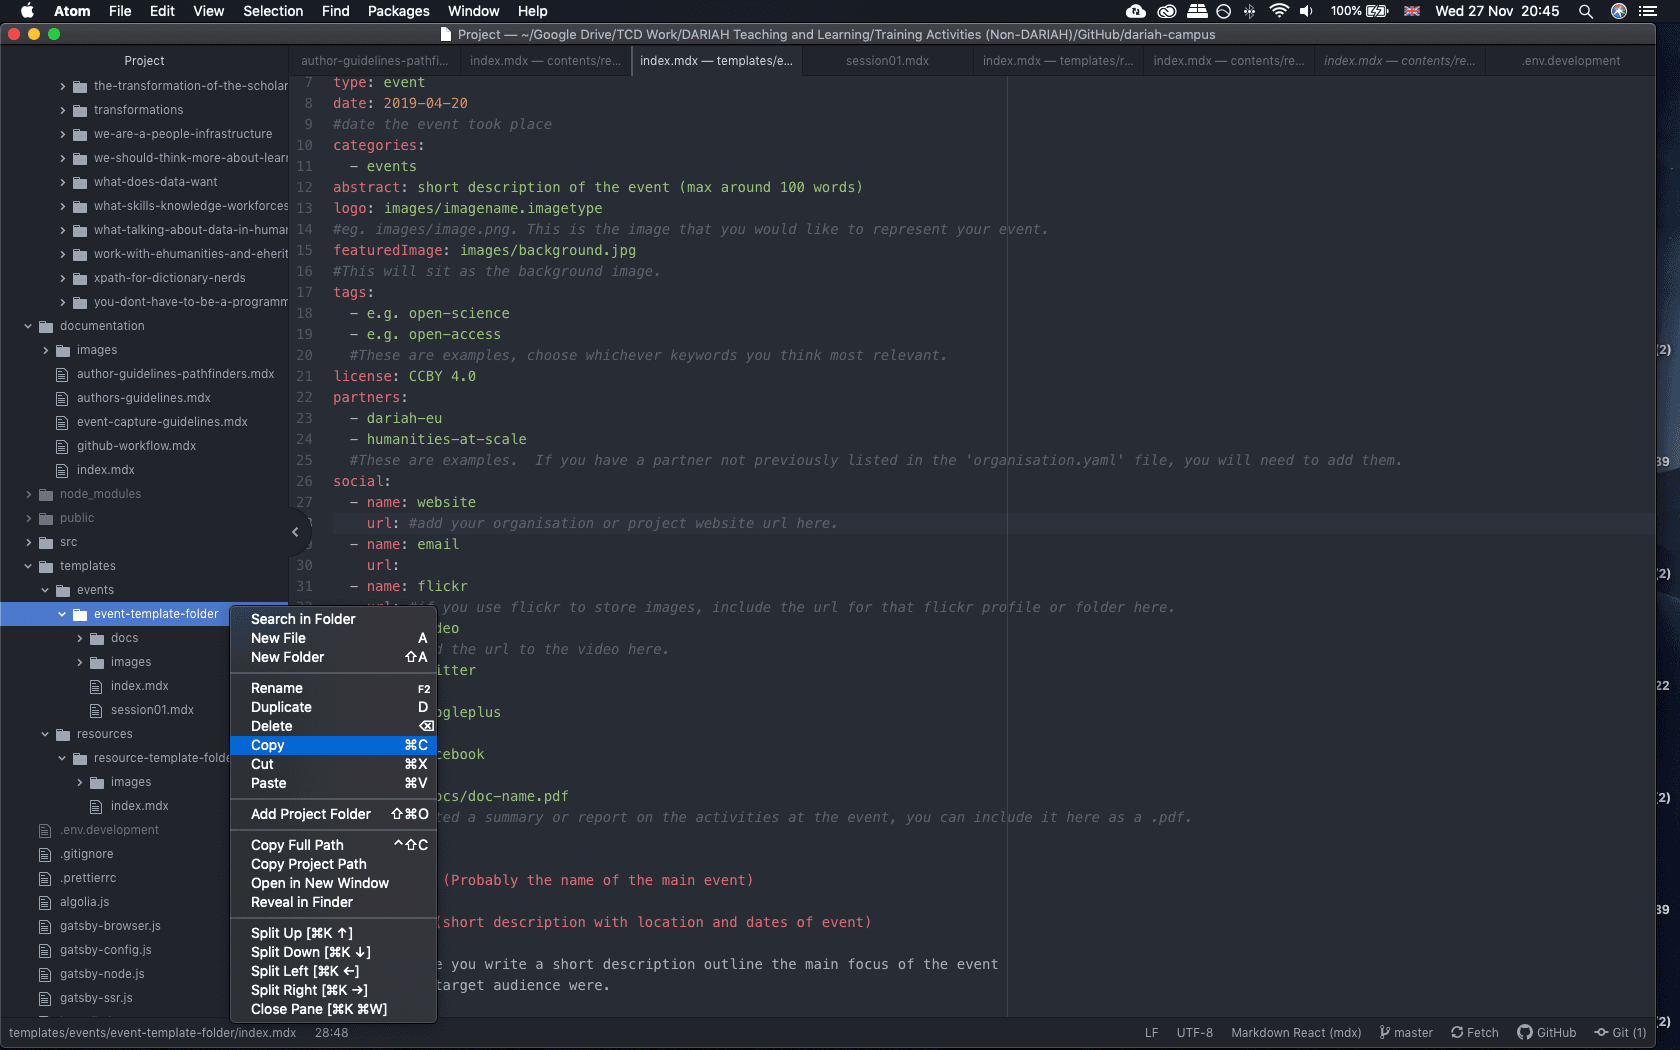
Task: Switch to the session01.mdx tab
Action: 887,61
